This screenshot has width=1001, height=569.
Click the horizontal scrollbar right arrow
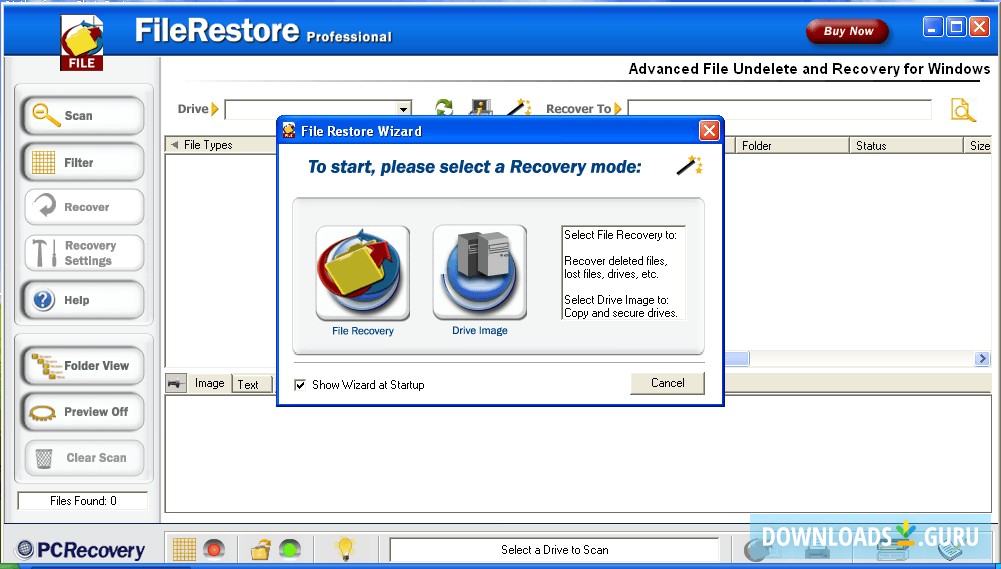pyautogui.click(x=982, y=359)
